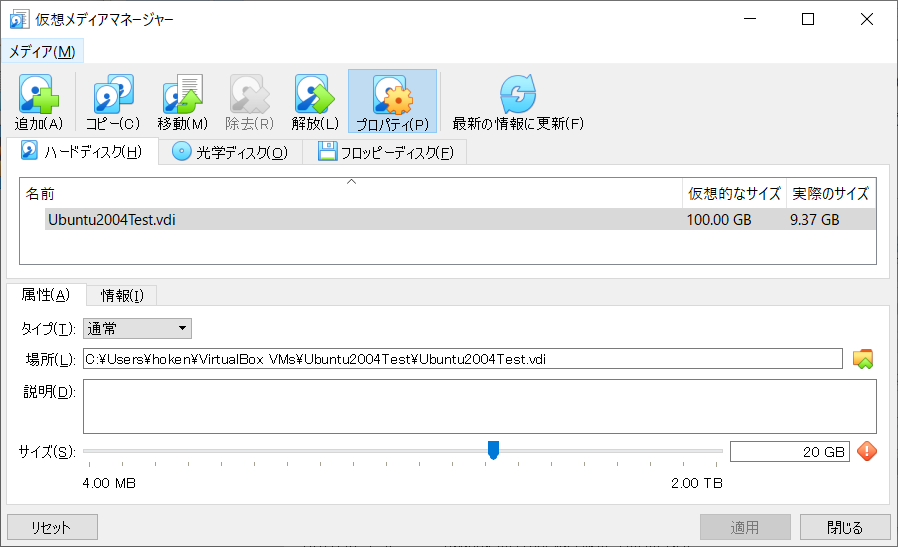Click the folder browse icon beside 場所 field
This screenshot has height=547, width=898.
(x=863, y=359)
